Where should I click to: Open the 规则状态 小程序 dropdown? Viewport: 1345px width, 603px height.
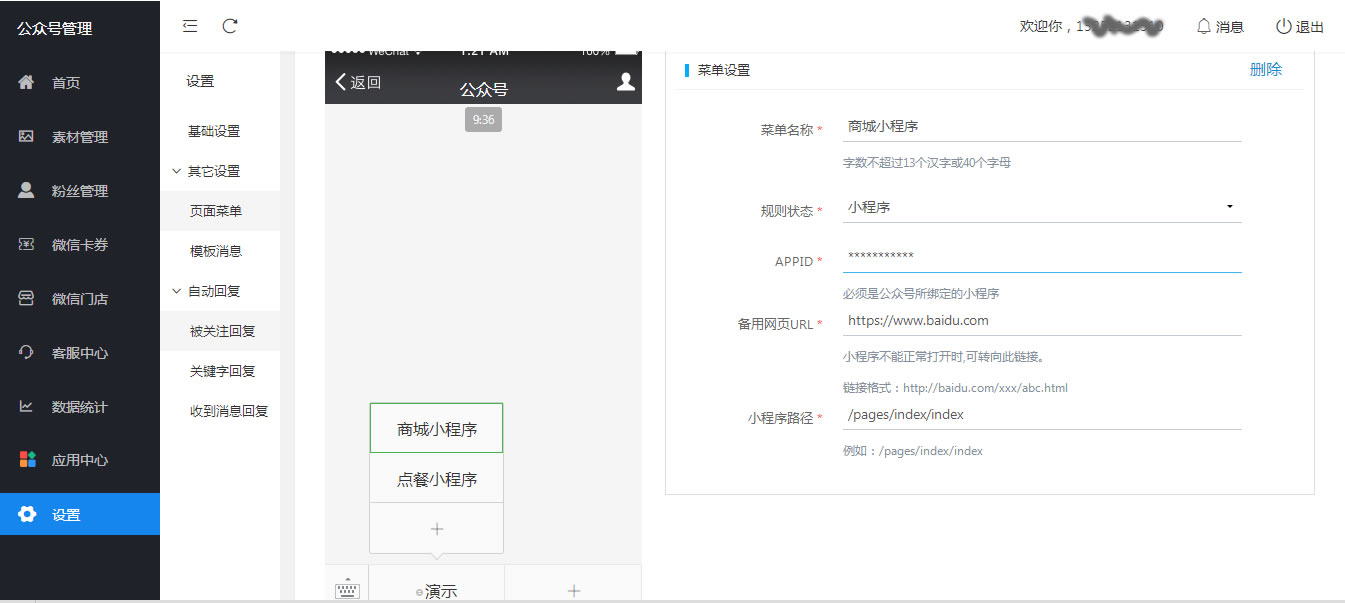[1042, 207]
